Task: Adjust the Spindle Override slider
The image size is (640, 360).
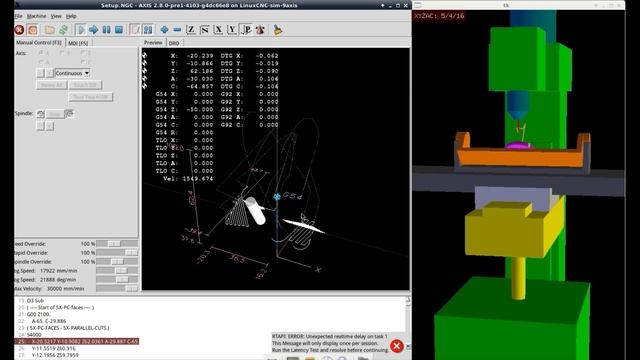Action: click(117, 262)
